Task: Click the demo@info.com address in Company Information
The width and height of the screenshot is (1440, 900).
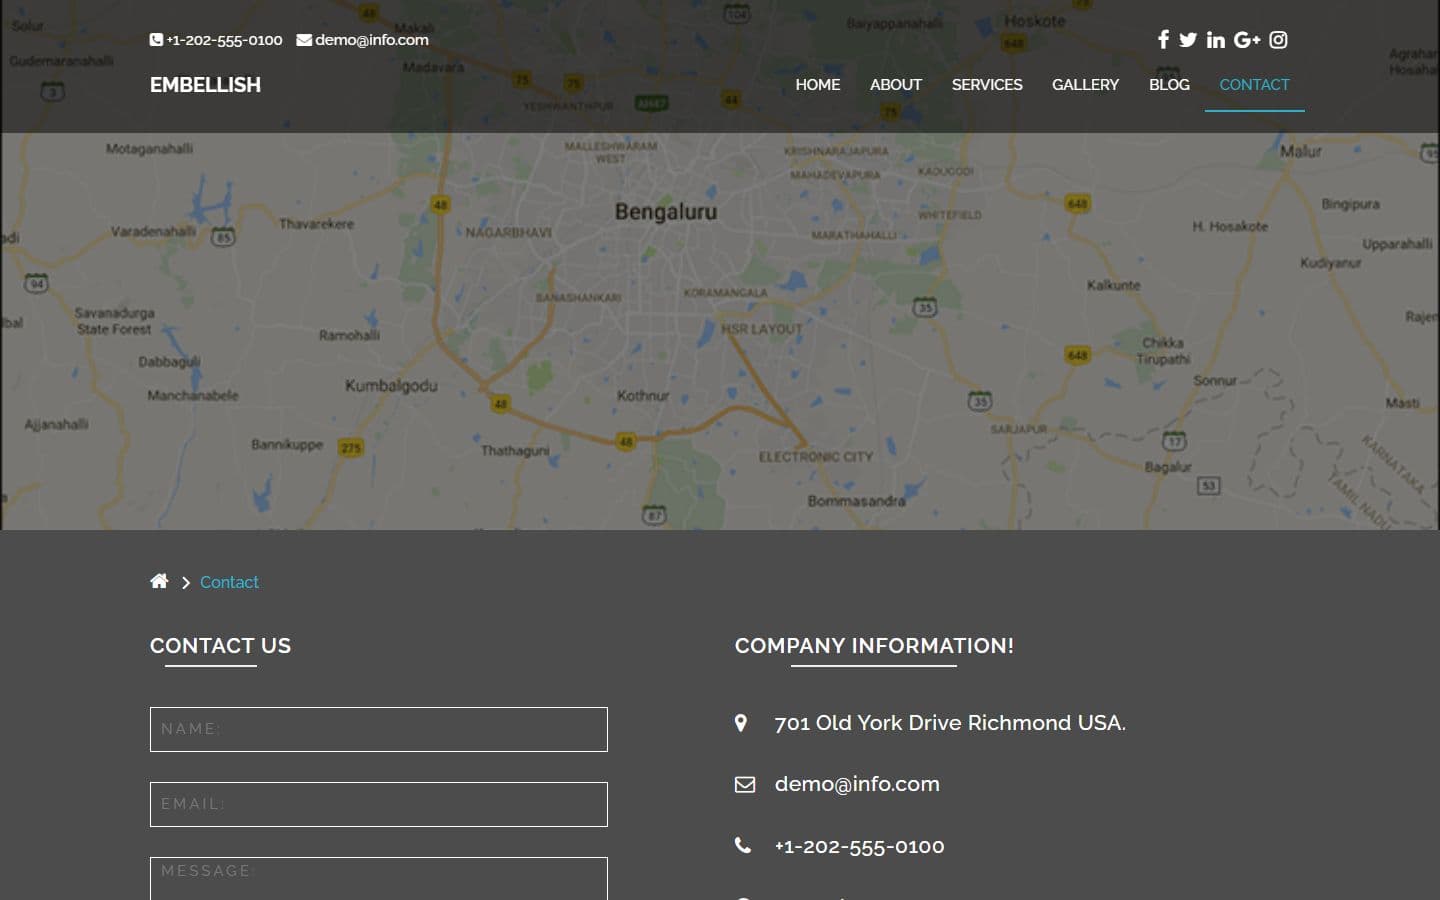Action: click(x=857, y=784)
